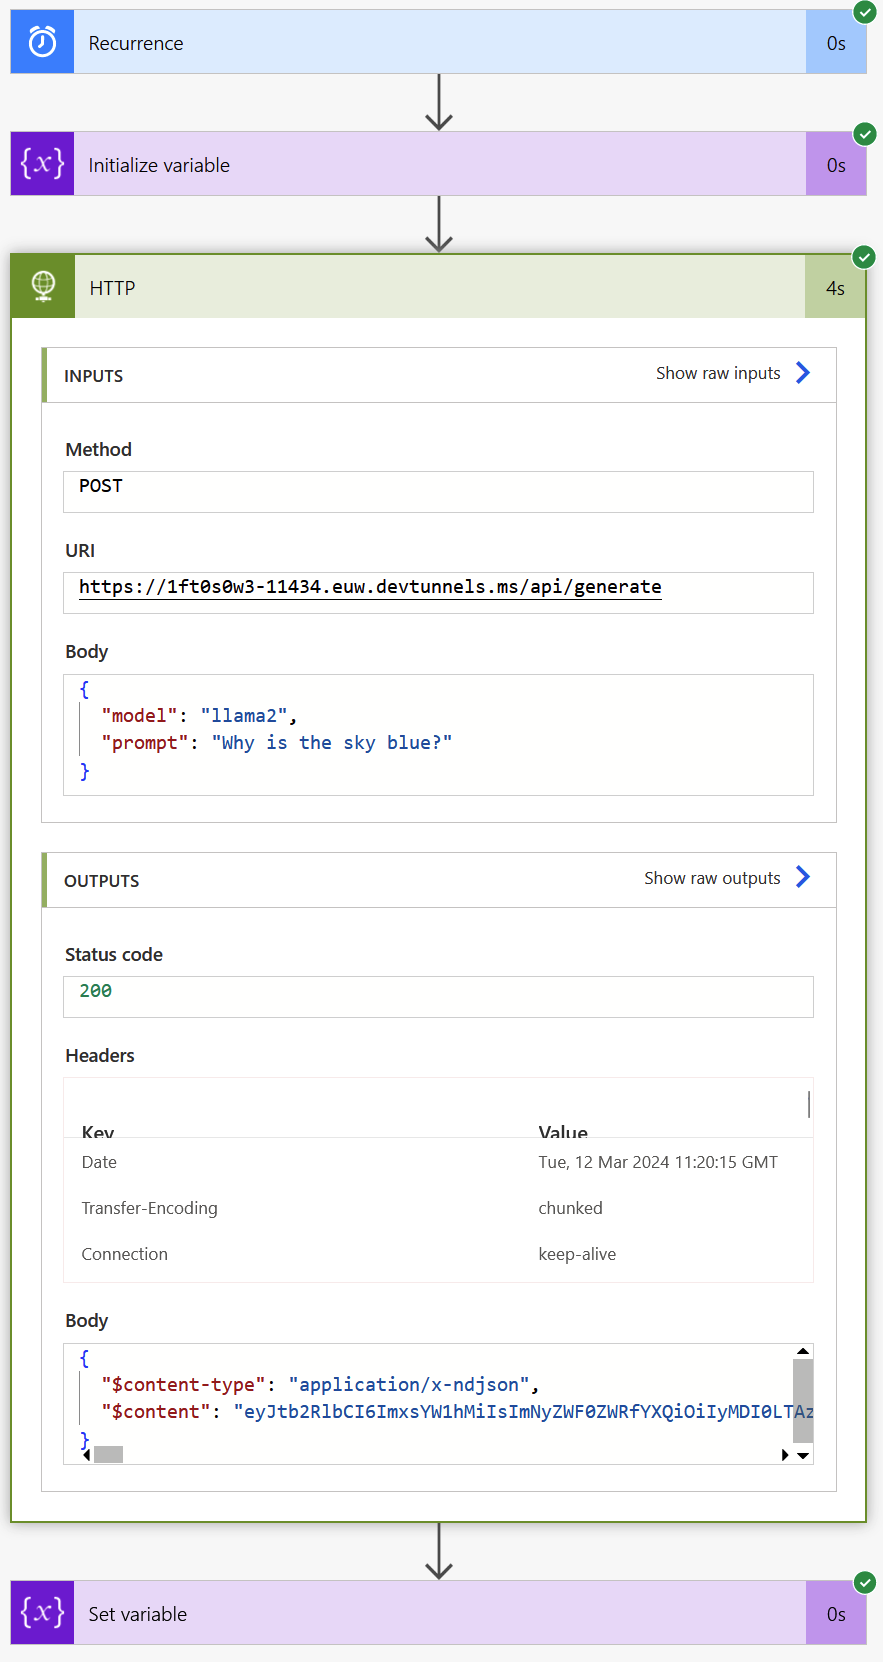
Task: Click the green success checkmark on Recurrence
Action: tap(865, 12)
